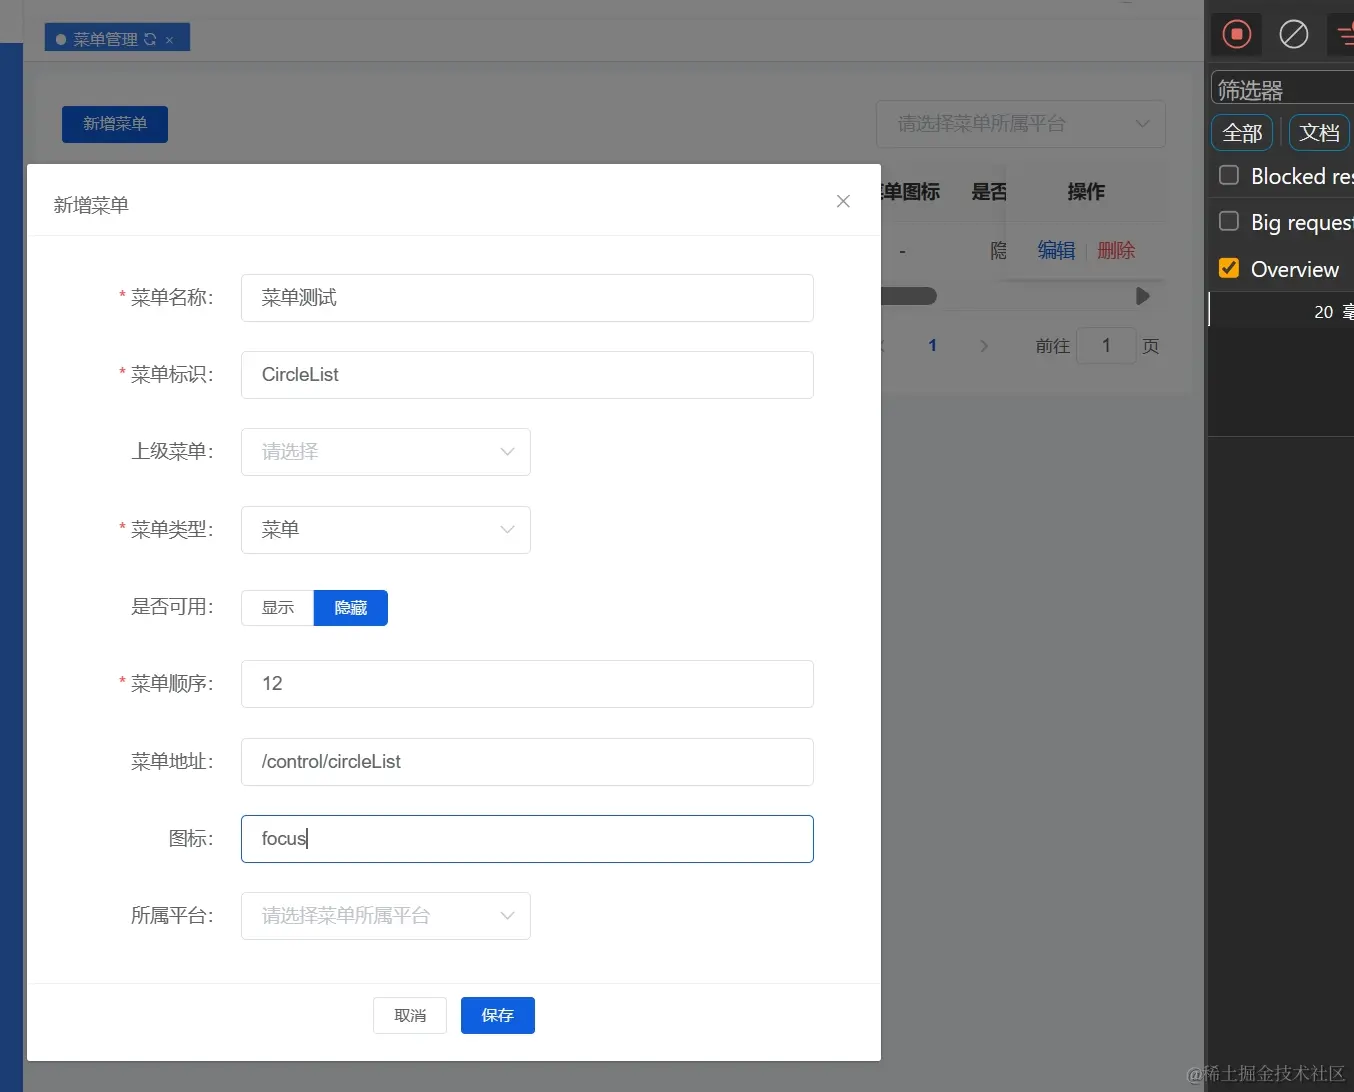This screenshot has height=1092, width=1354.
Task: Focus the 菜单顺序 input field
Action: point(527,684)
